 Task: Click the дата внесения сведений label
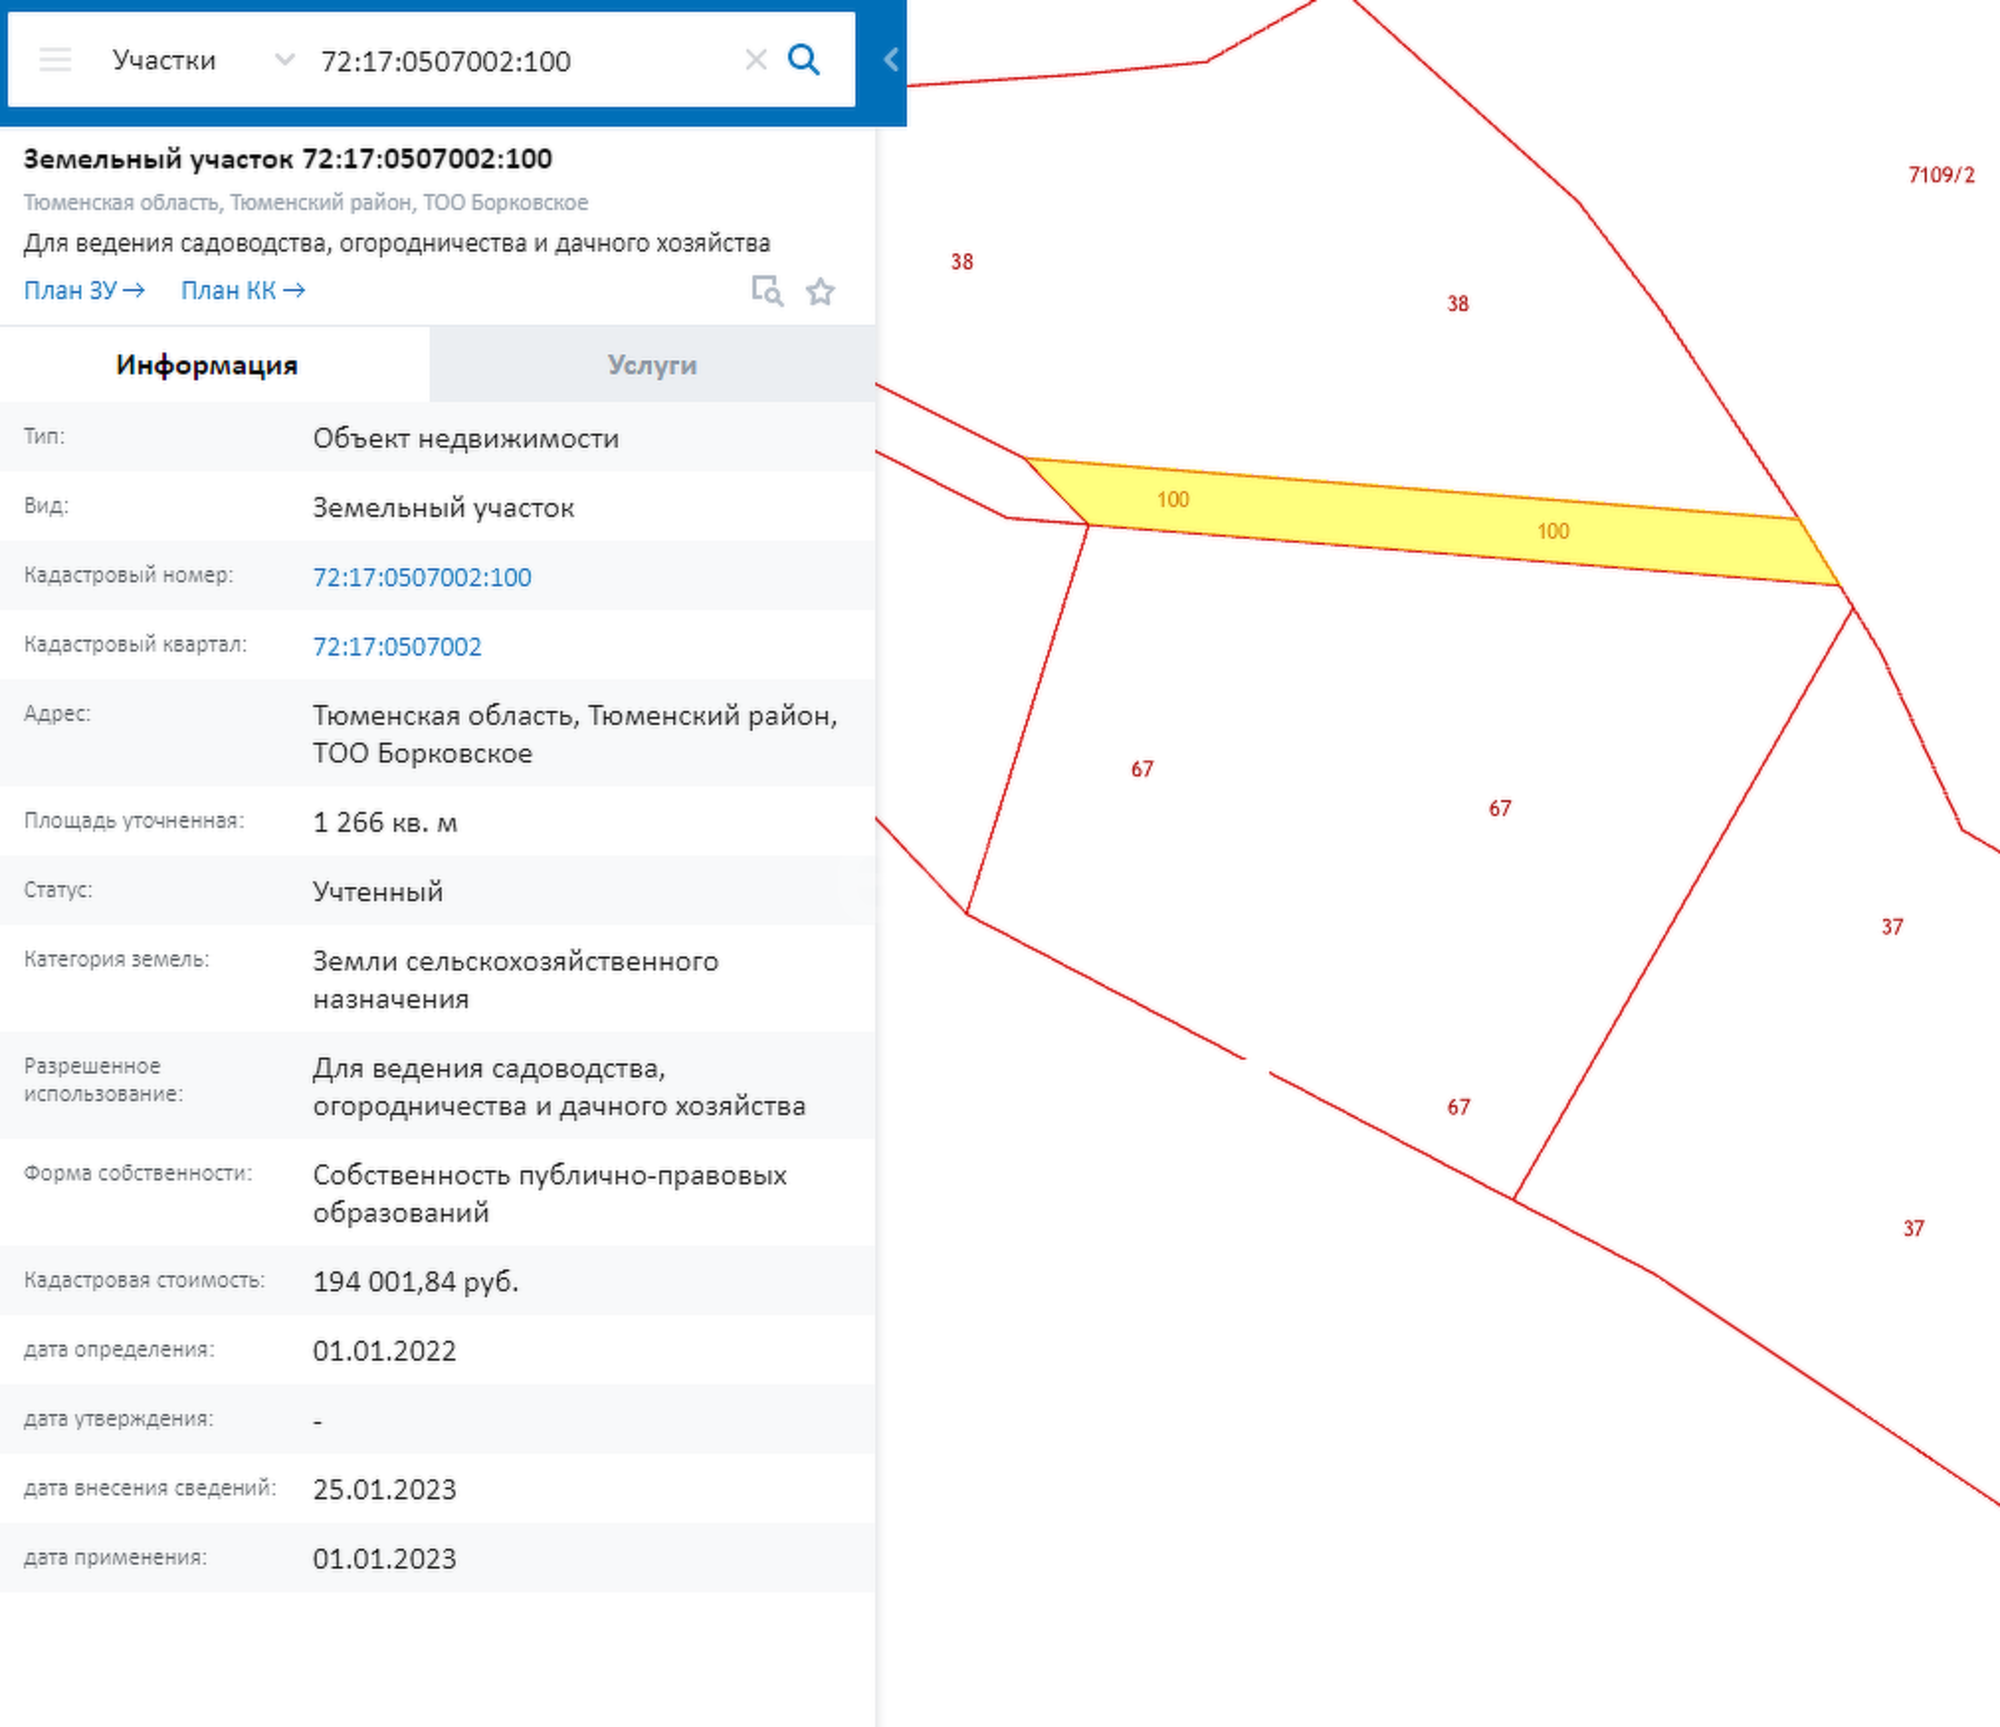pos(150,1487)
